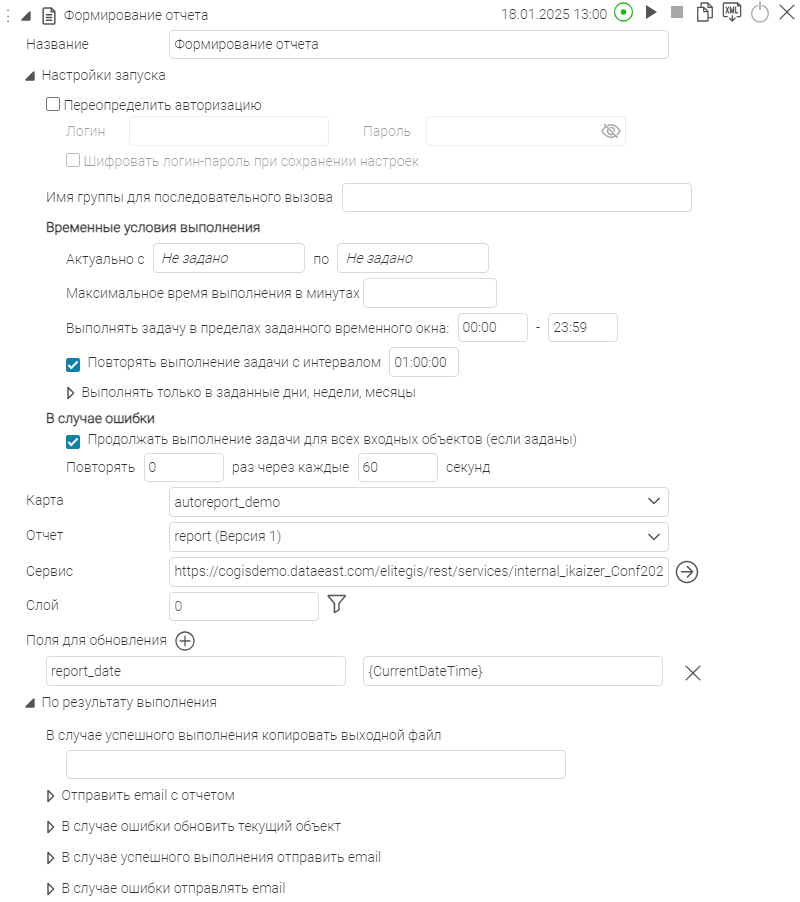Screen dimensions: 800x902
Task: Click the power on/off icon
Action: click(x=759, y=13)
